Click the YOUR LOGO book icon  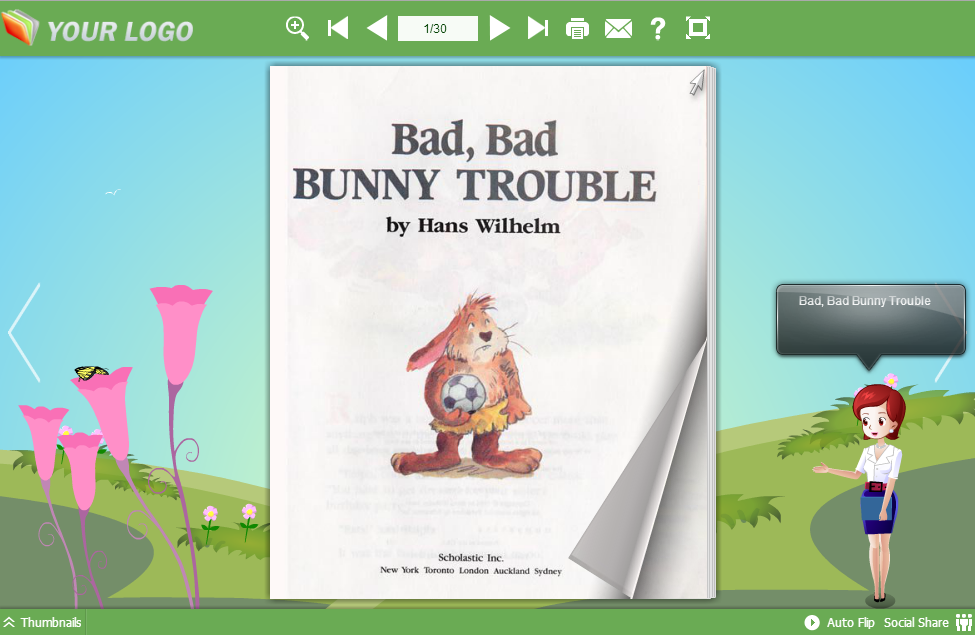pyautogui.click(x=20, y=28)
